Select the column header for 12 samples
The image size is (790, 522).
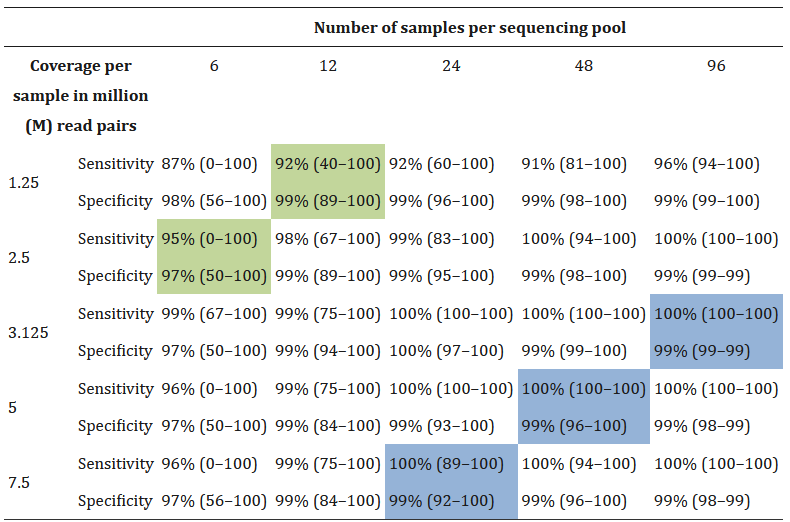tap(328, 66)
